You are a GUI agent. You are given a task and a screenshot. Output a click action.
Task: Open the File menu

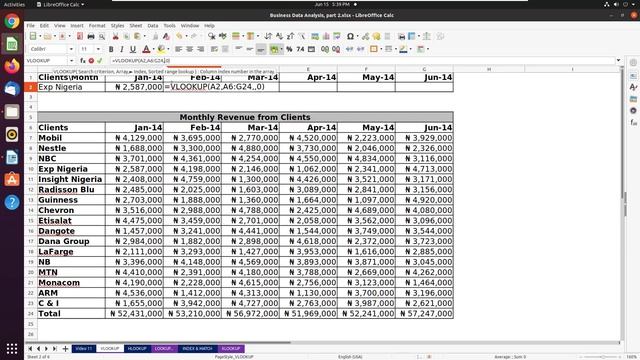pyautogui.click(x=31, y=25)
